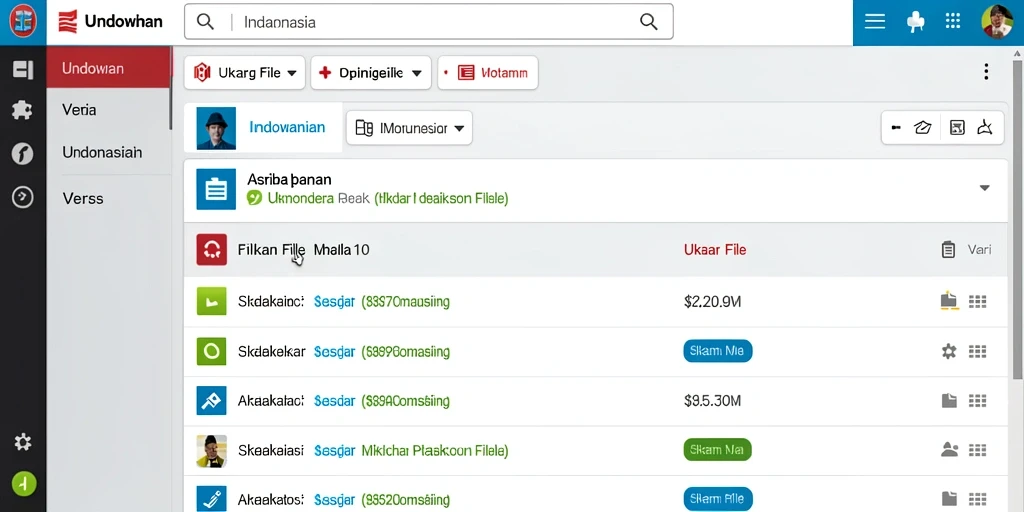Screen dimensions: 1024x512
Task: Collapse the Asriba panan section arrow
Action: click(x=985, y=188)
